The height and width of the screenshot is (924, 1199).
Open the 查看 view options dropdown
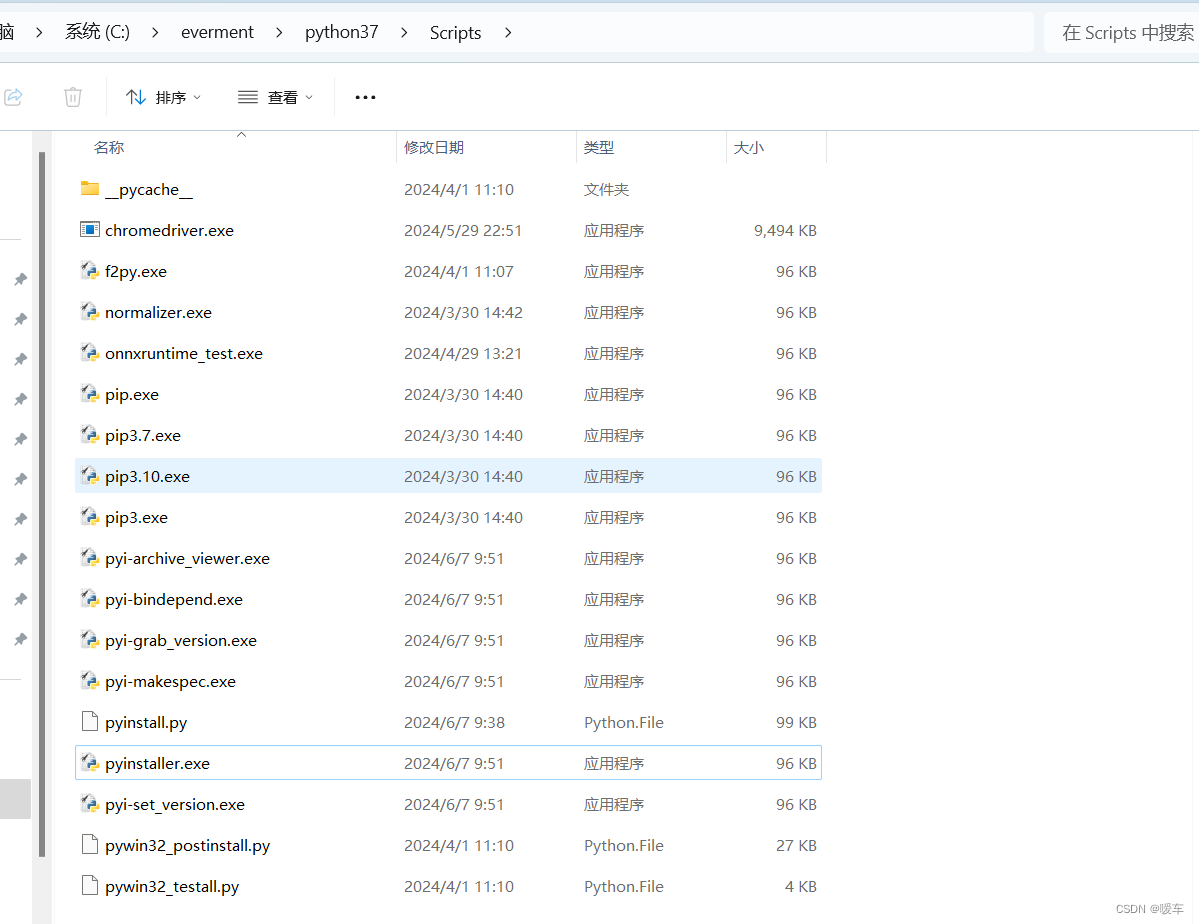click(x=273, y=97)
